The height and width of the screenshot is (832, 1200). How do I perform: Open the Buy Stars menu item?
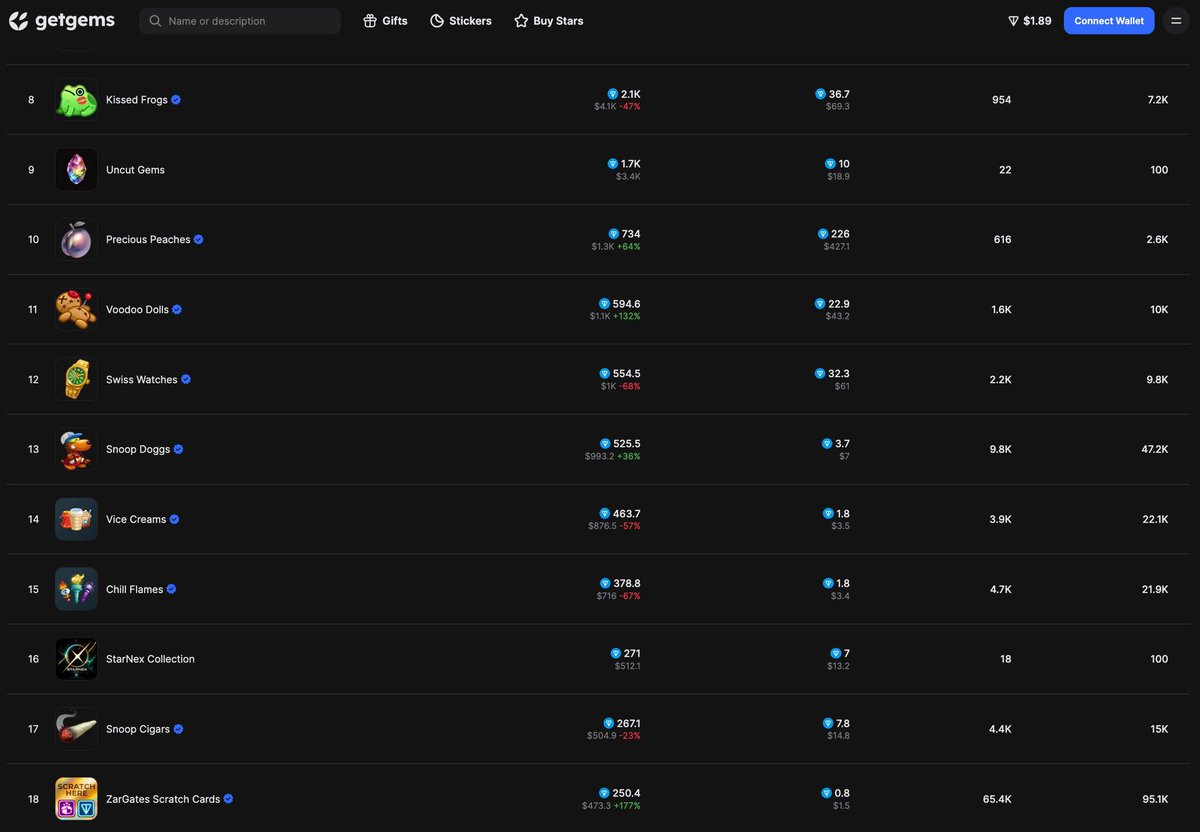coord(548,21)
